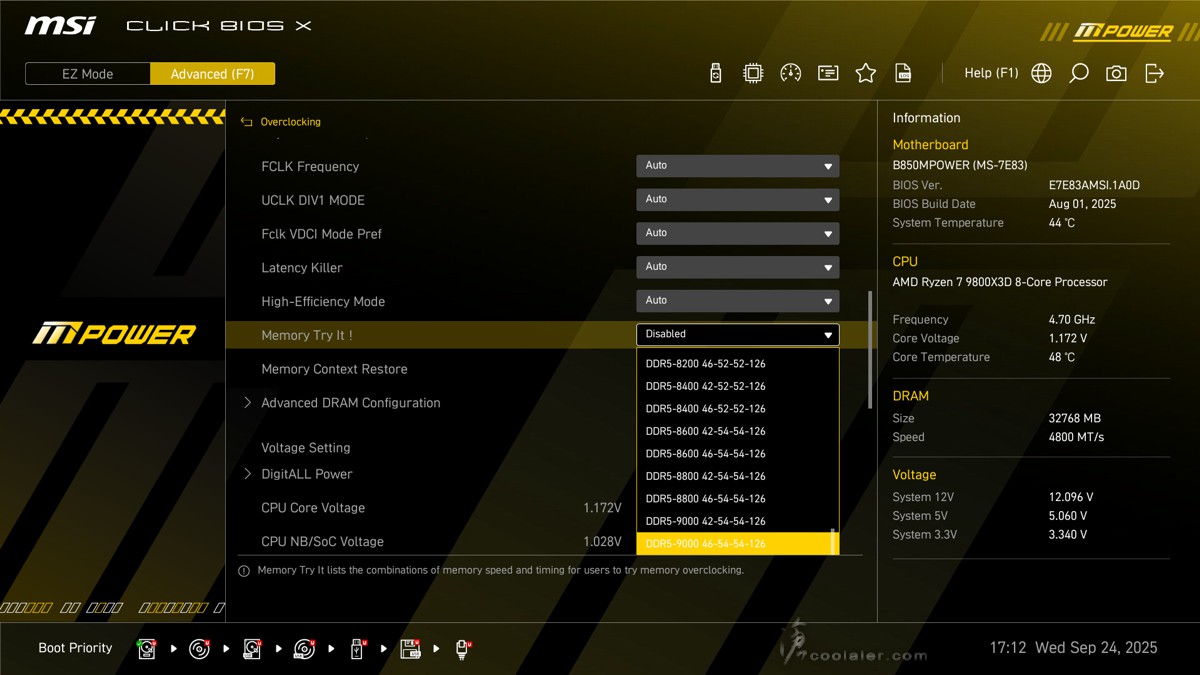Screen dimensions: 1200x675
Task: Choose DDR5-8400 42-52-52-126 option
Action: point(738,386)
